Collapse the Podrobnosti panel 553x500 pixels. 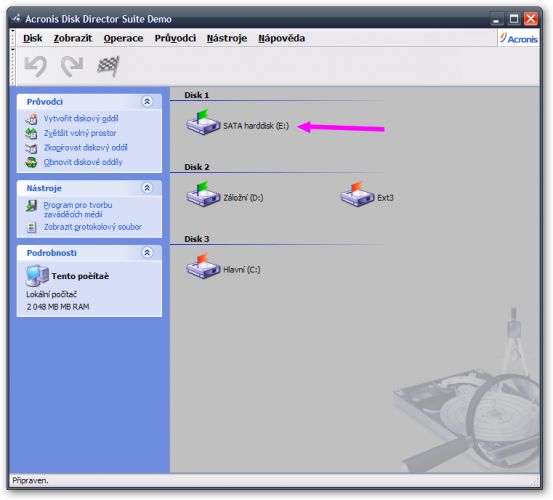click(147, 252)
